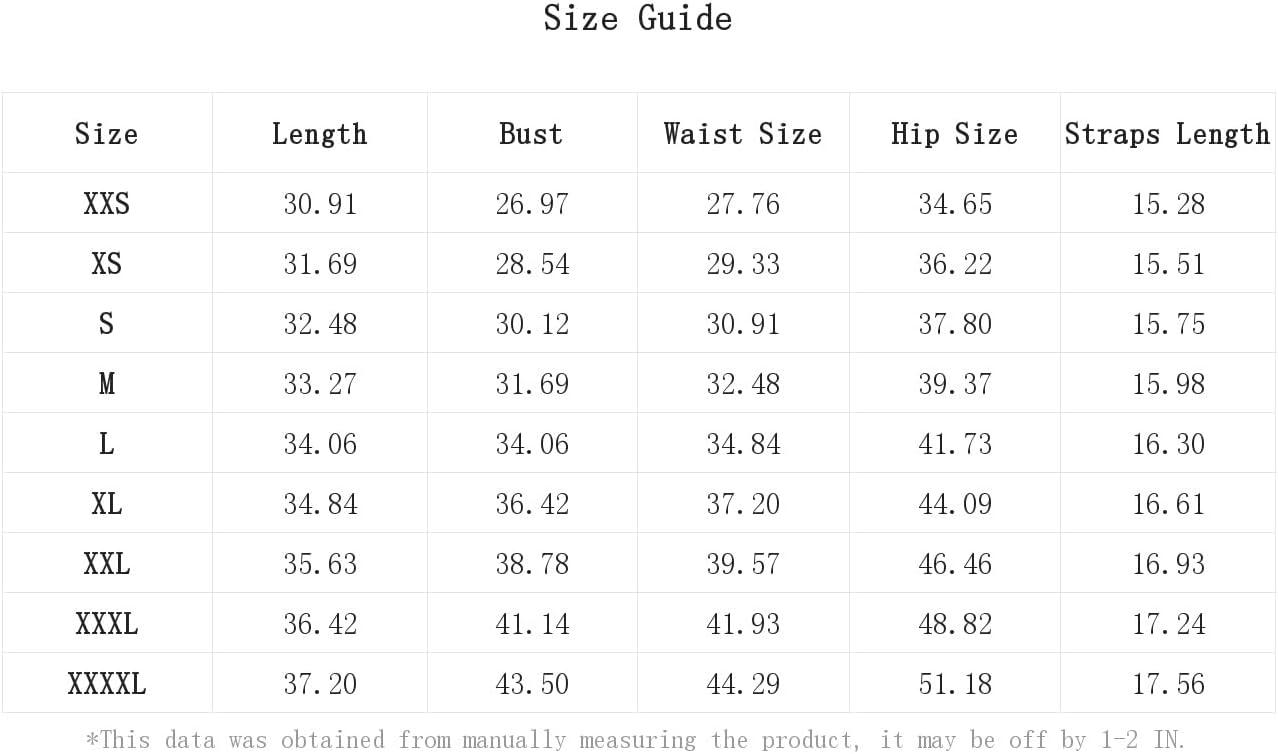Select hip value 46.46 for XXL
This screenshot has width=1278, height=754.
pos(955,564)
